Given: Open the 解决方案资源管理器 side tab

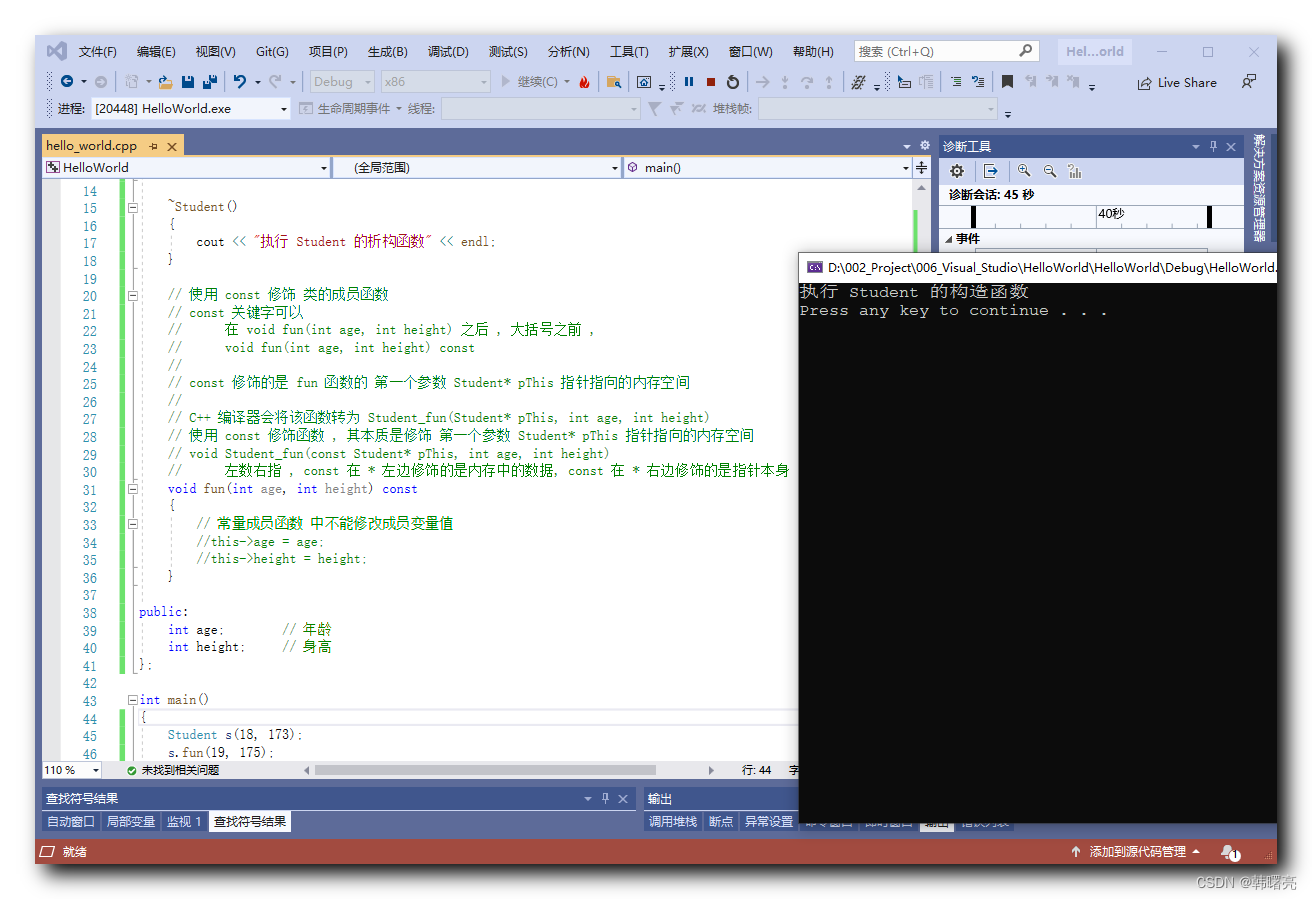Looking at the screenshot, I should point(1259,188).
